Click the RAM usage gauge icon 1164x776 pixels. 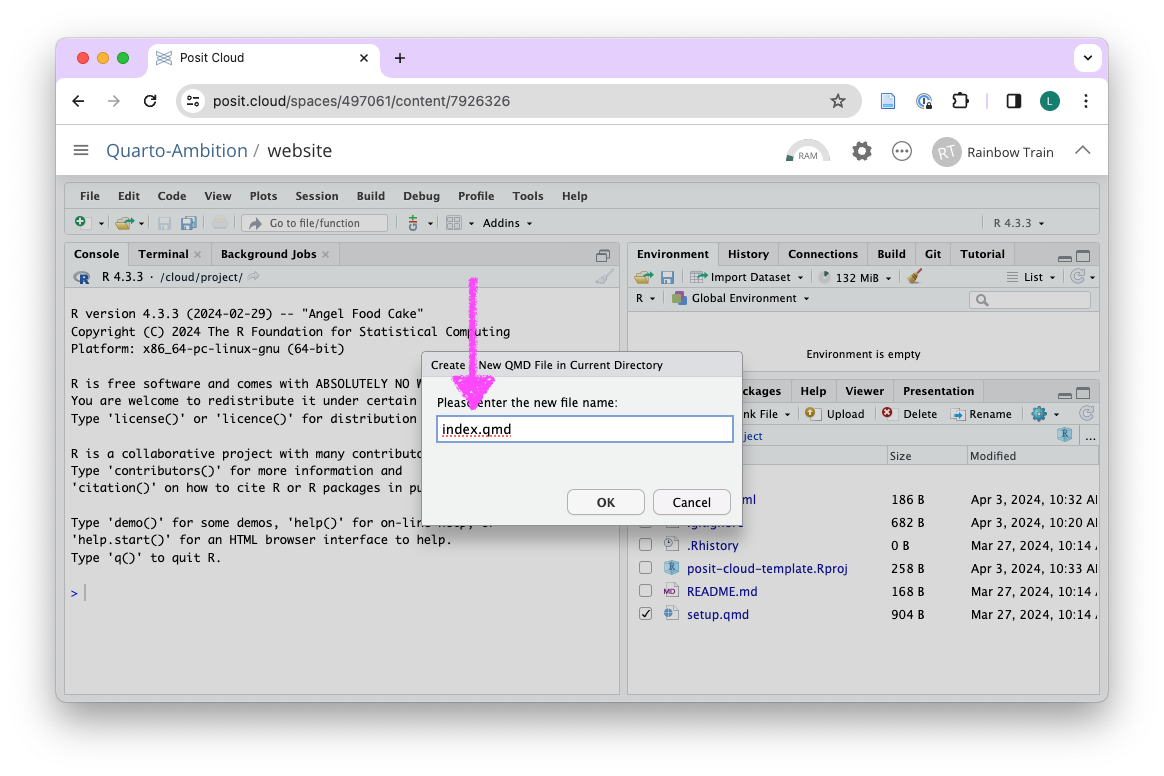tap(808, 152)
